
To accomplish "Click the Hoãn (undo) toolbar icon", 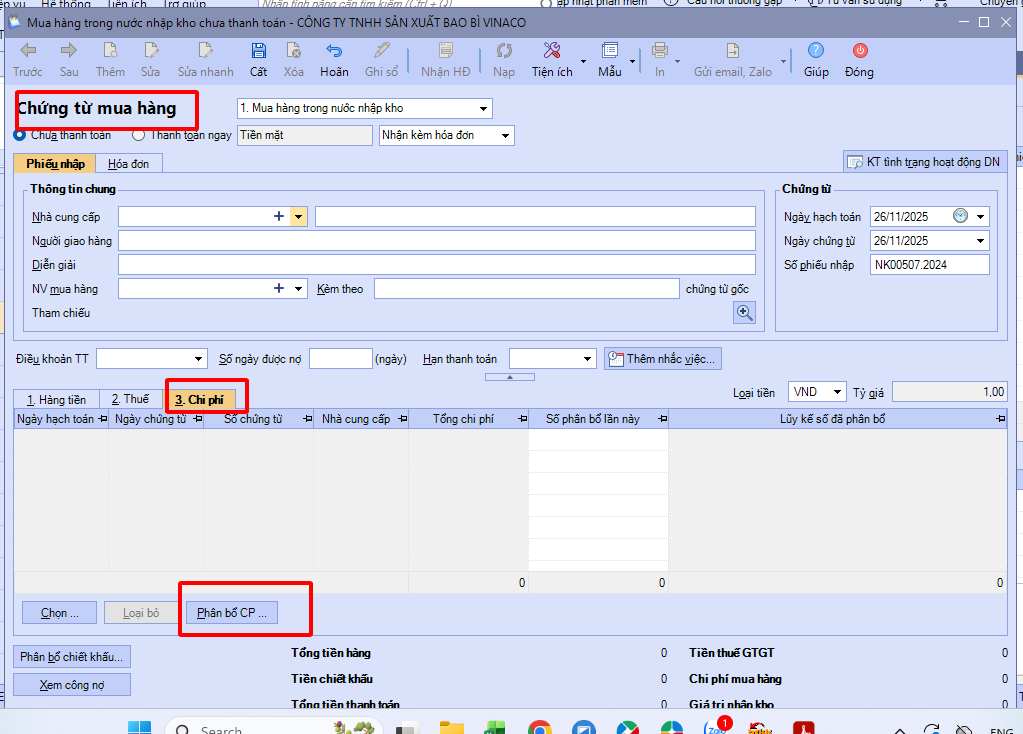I will [x=334, y=52].
